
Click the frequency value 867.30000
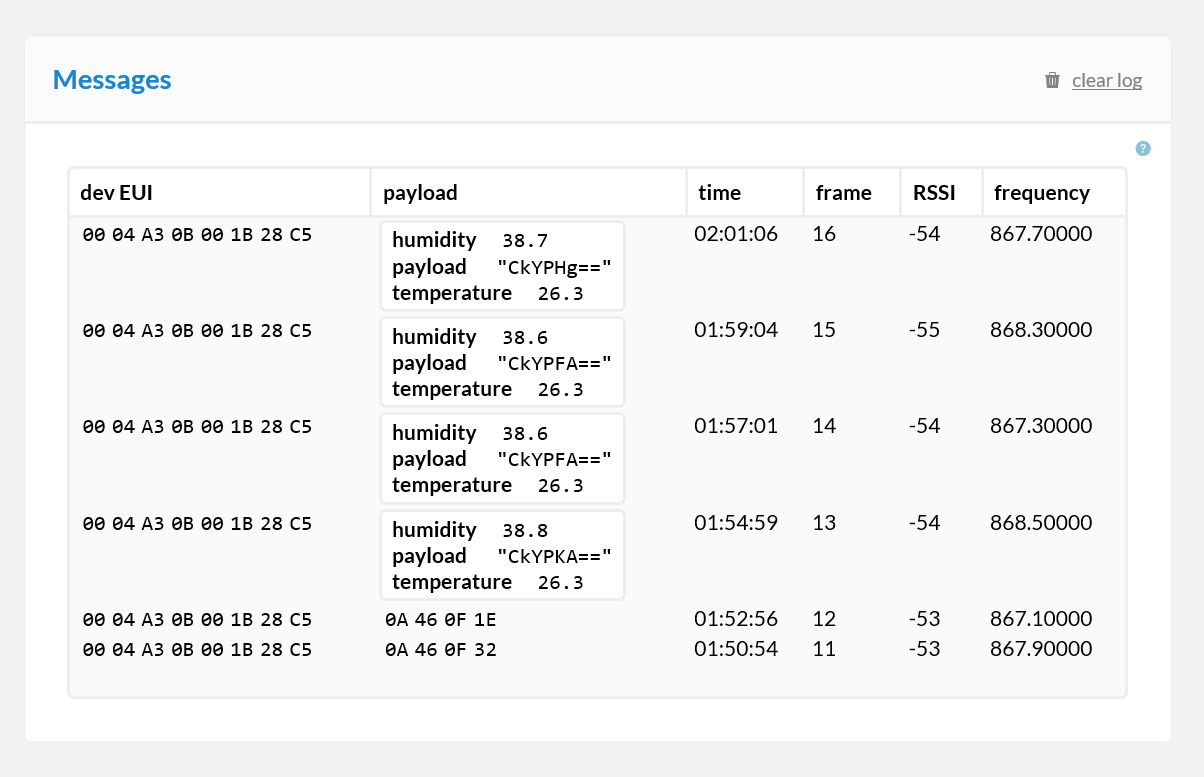point(1041,426)
